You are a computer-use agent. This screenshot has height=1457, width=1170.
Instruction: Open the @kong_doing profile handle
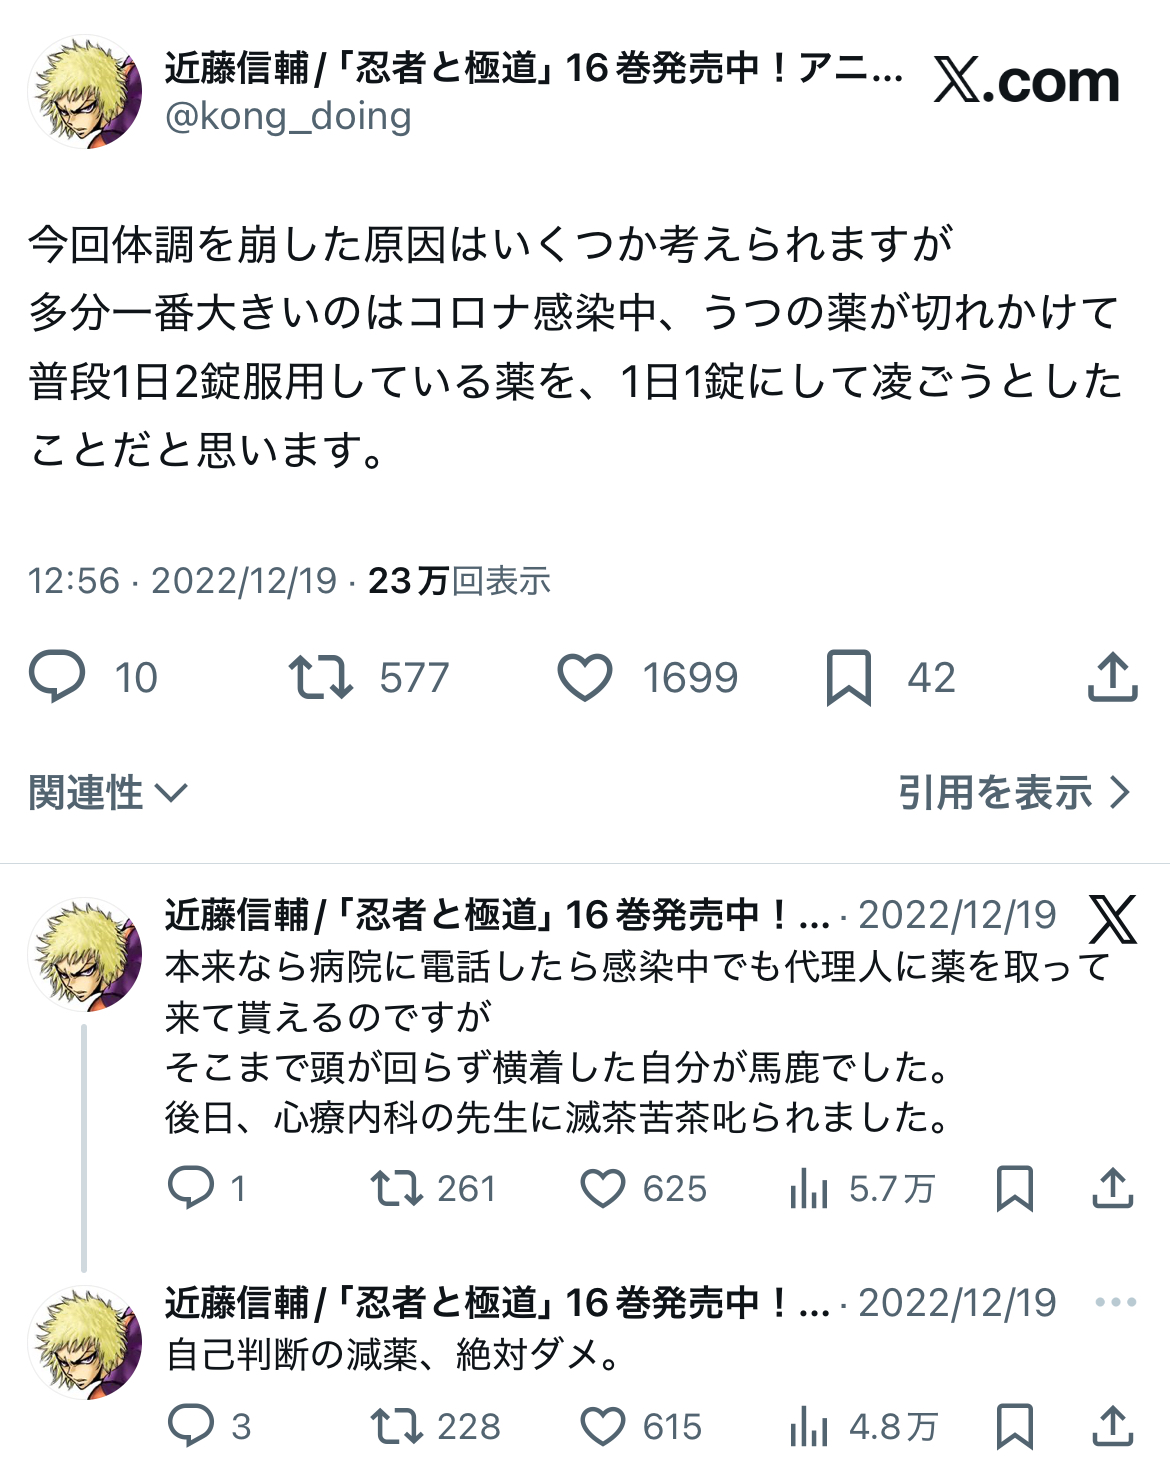click(x=288, y=117)
